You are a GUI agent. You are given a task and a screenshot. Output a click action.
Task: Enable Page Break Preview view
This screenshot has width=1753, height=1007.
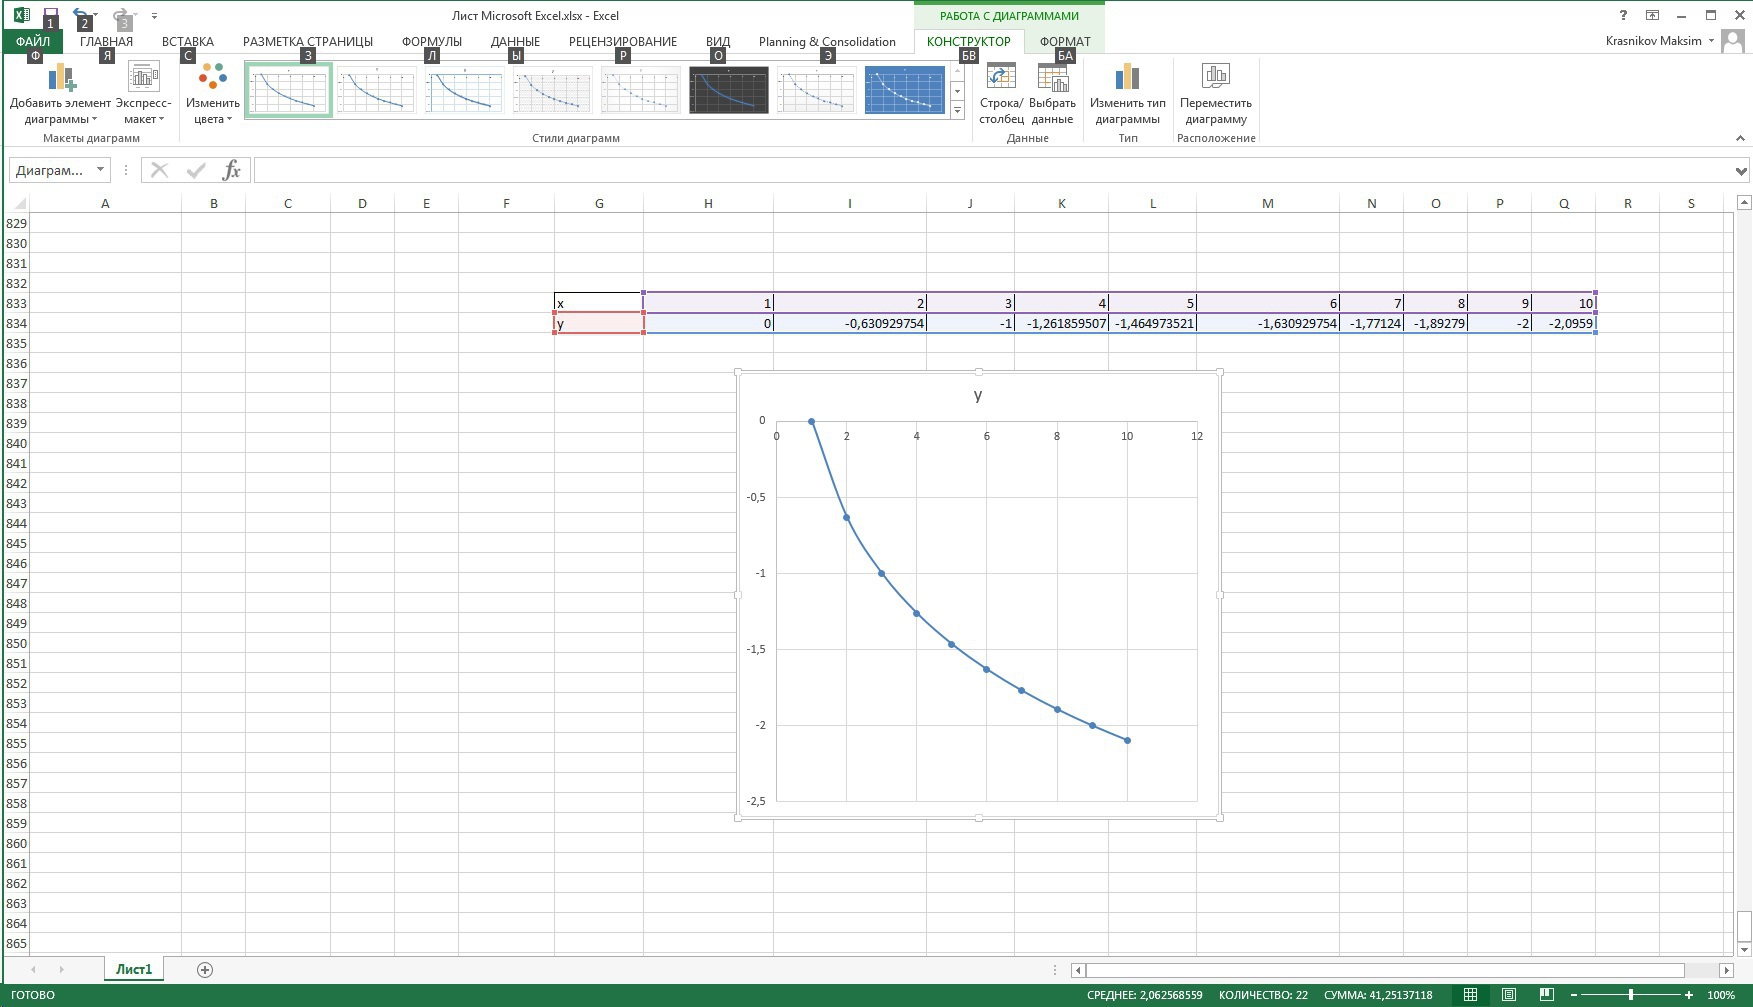click(x=1546, y=995)
